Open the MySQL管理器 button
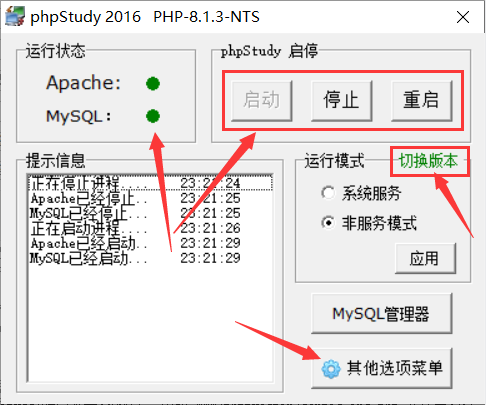 click(381, 313)
